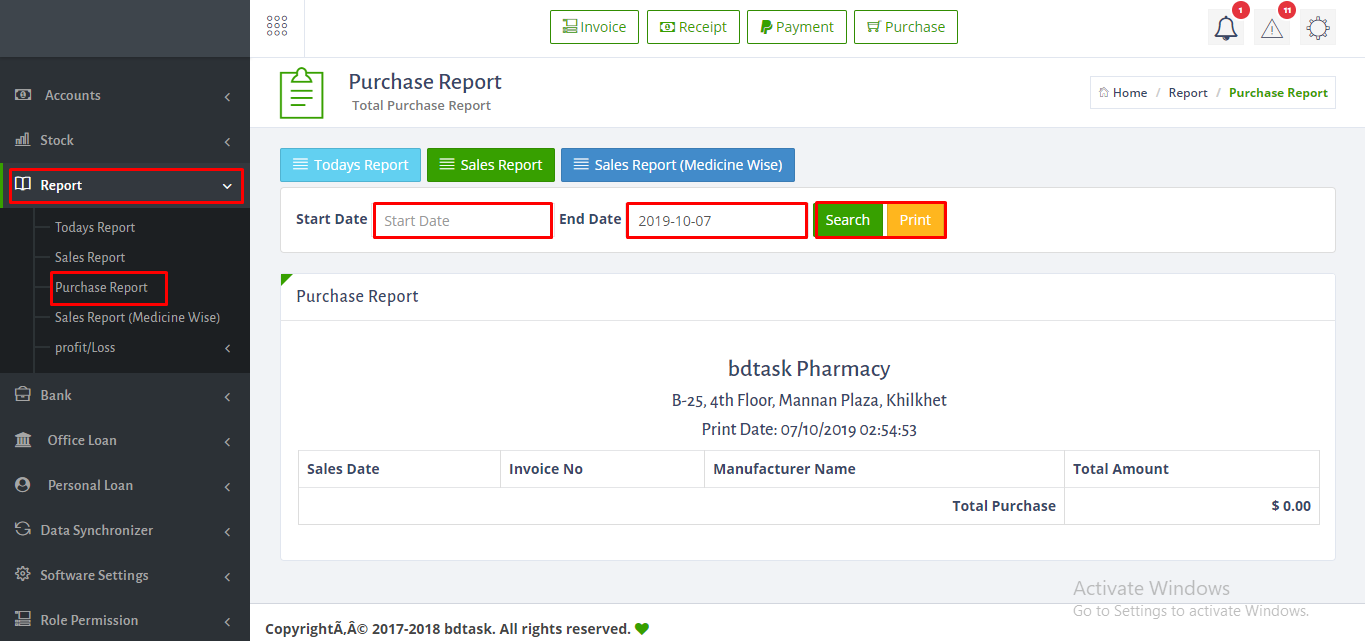Viewport: 1365px width, 641px height.
Task: Open the settings gear icon in header
Action: pos(1318,28)
